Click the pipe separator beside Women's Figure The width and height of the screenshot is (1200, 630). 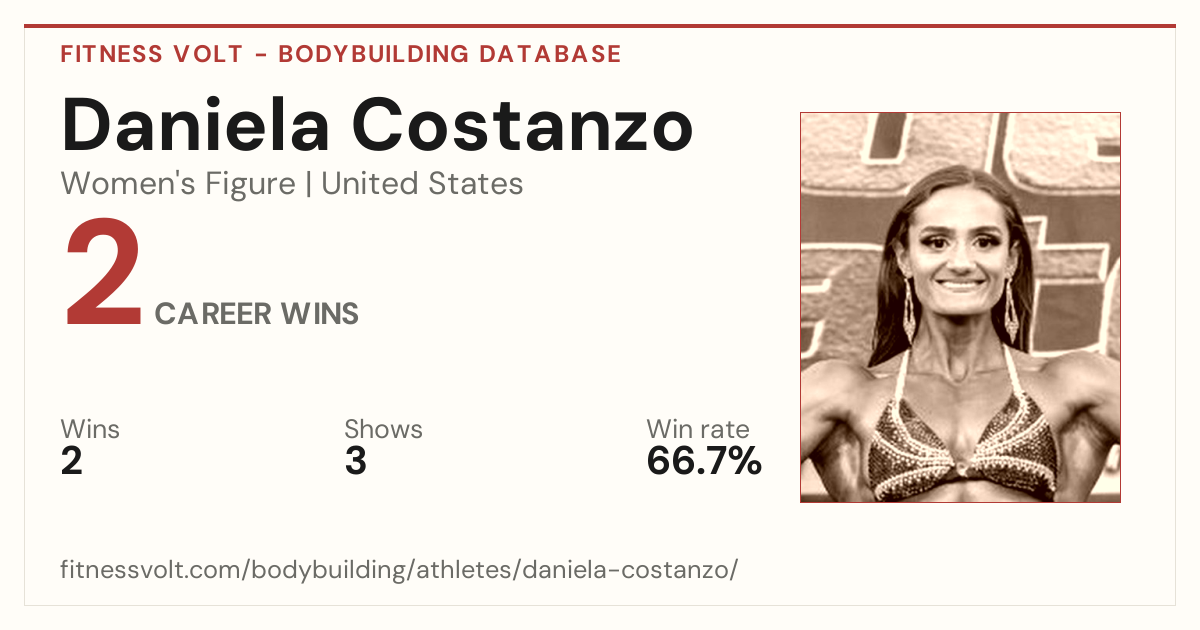click(x=309, y=185)
